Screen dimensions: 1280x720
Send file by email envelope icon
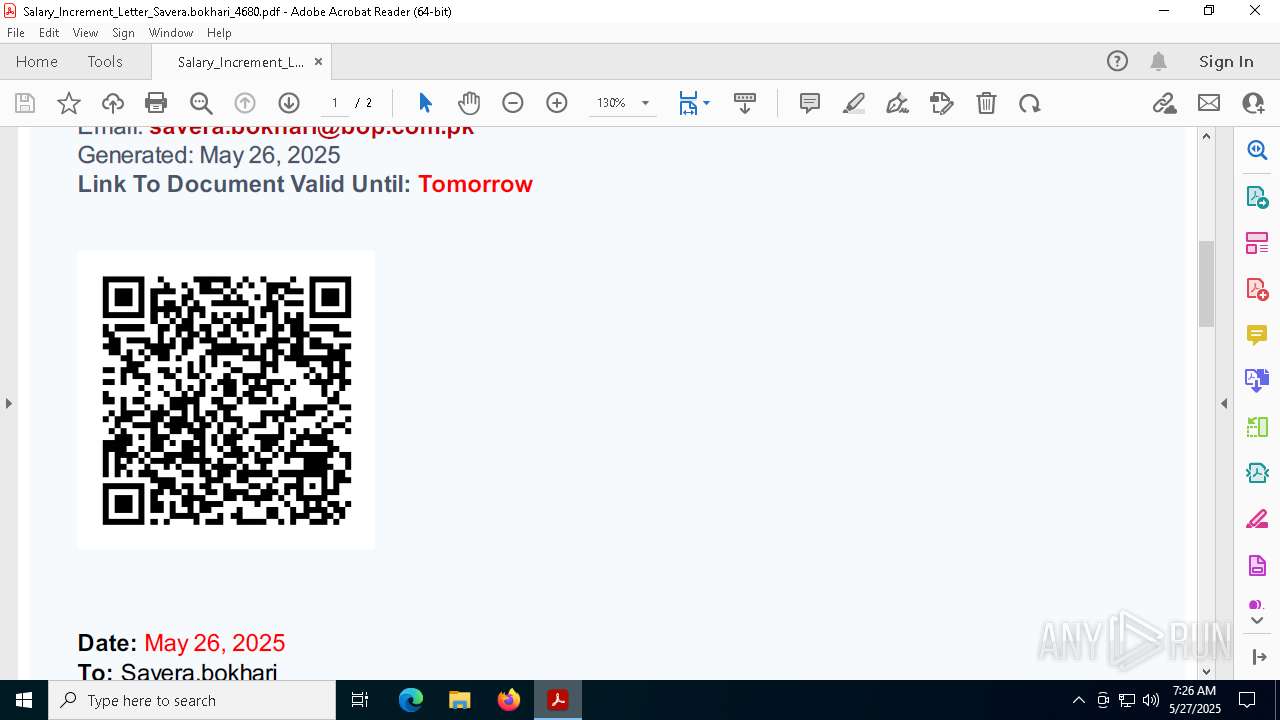click(1209, 103)
